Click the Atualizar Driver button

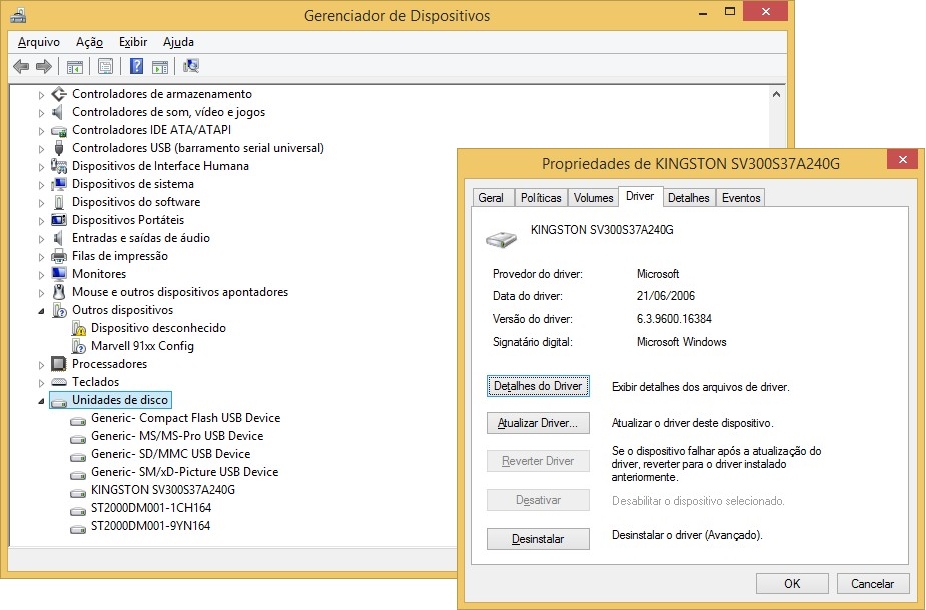coord(538,423)
